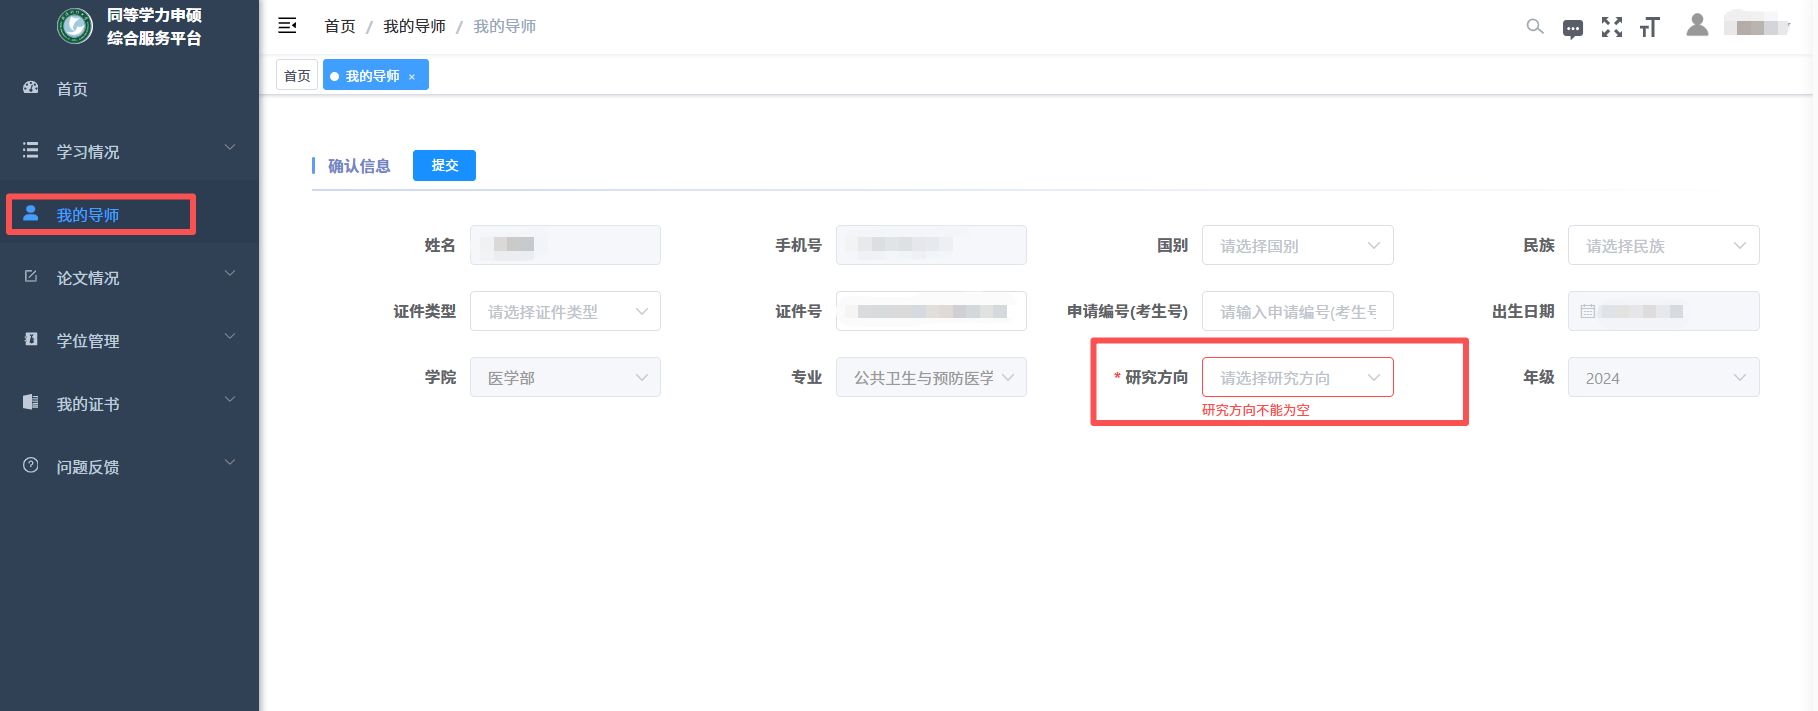Click the 申请编号 input field
The image size is (1818, 711).
pos(1296,311)
